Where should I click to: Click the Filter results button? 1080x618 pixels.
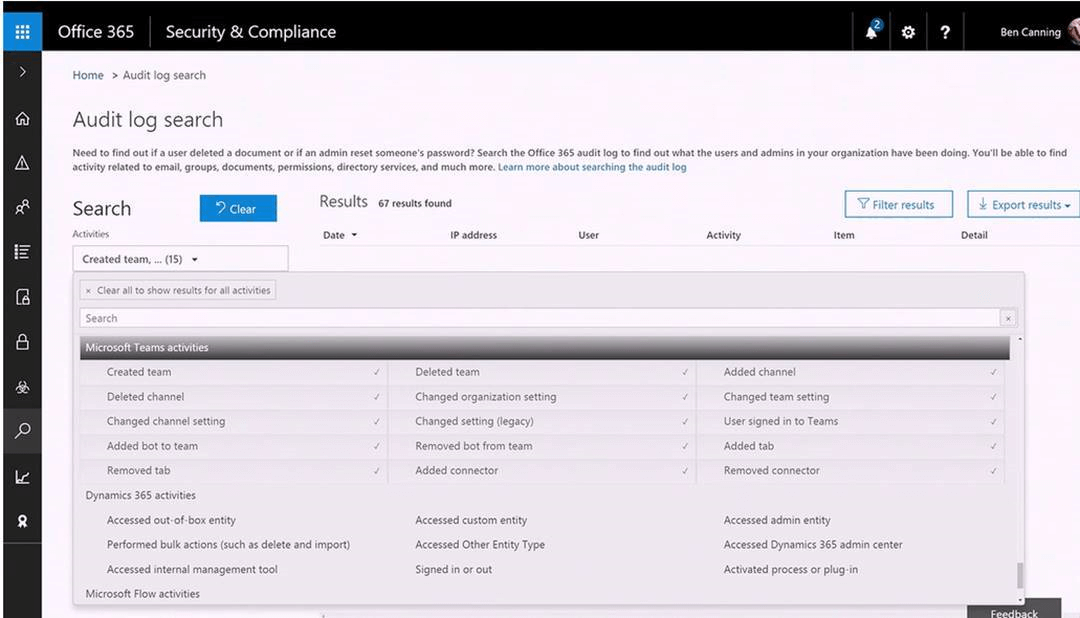[x=898, y=205]
